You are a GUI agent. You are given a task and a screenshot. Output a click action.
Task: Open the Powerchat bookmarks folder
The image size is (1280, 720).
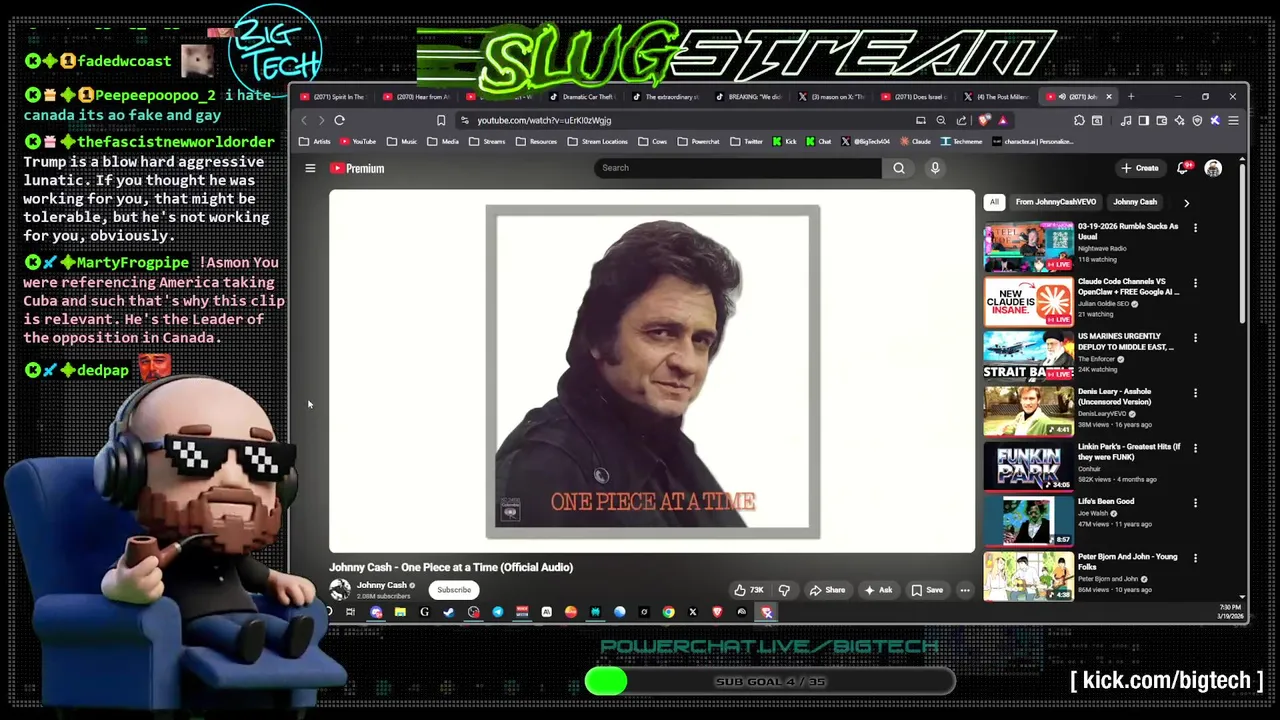(x=699, y=142)
